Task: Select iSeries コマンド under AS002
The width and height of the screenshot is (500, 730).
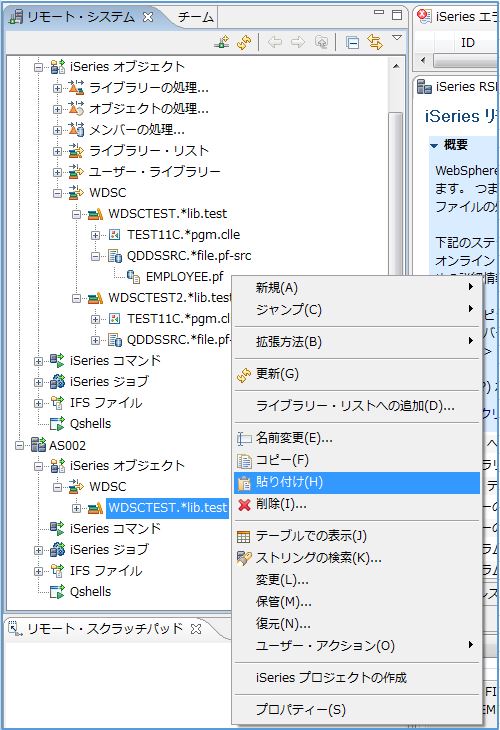Action: pyautogui.click(x=115, y=529)
